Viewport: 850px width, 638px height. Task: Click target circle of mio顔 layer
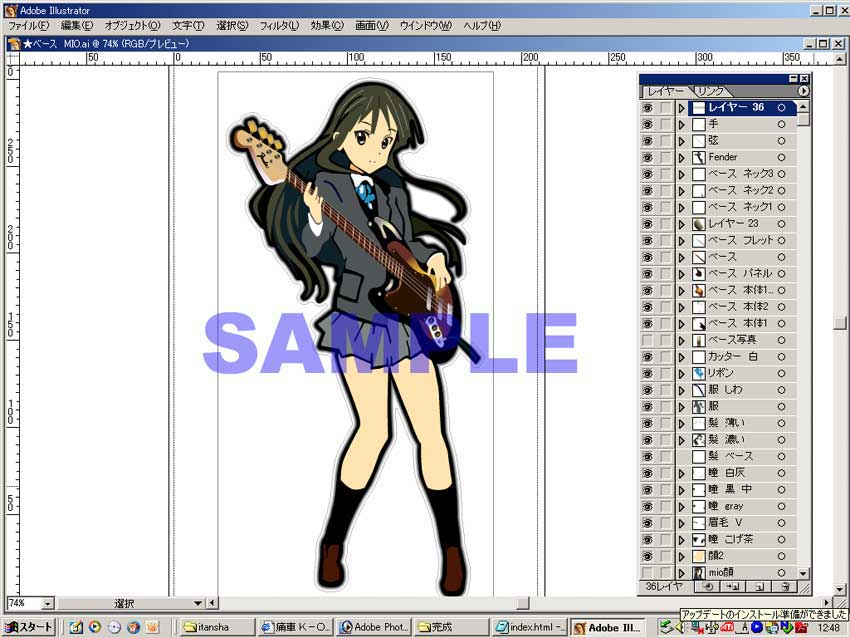pos(781,572)
